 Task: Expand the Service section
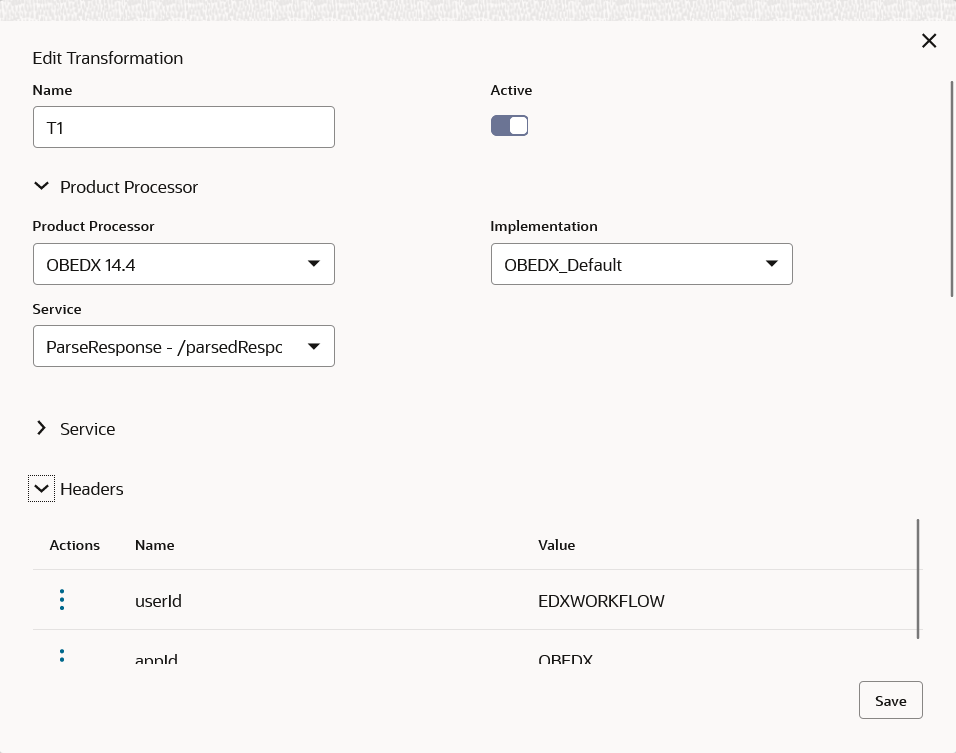(x=41, y=429)
